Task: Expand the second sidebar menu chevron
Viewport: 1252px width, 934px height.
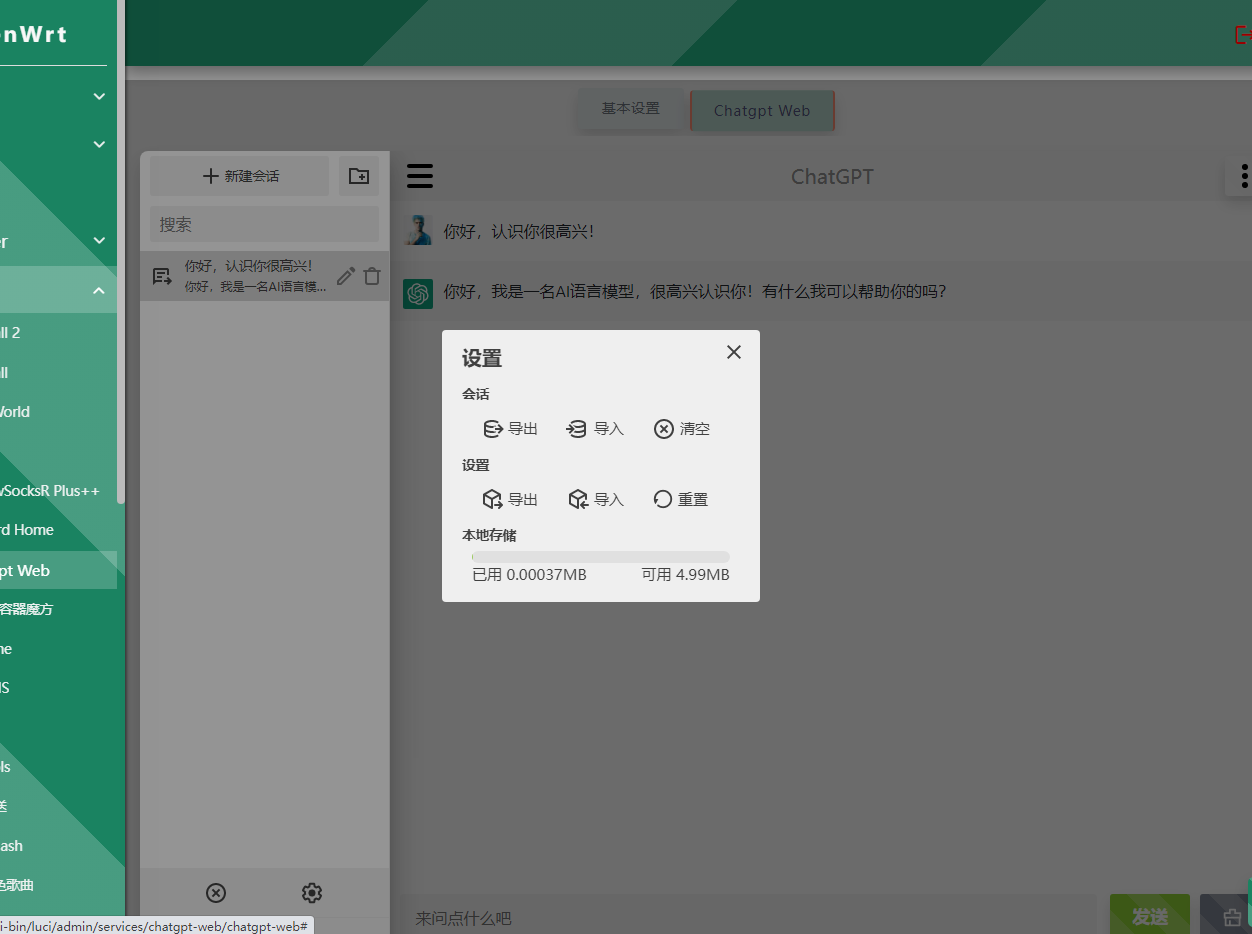Action: pyautogui.click(x=99, y=145)
